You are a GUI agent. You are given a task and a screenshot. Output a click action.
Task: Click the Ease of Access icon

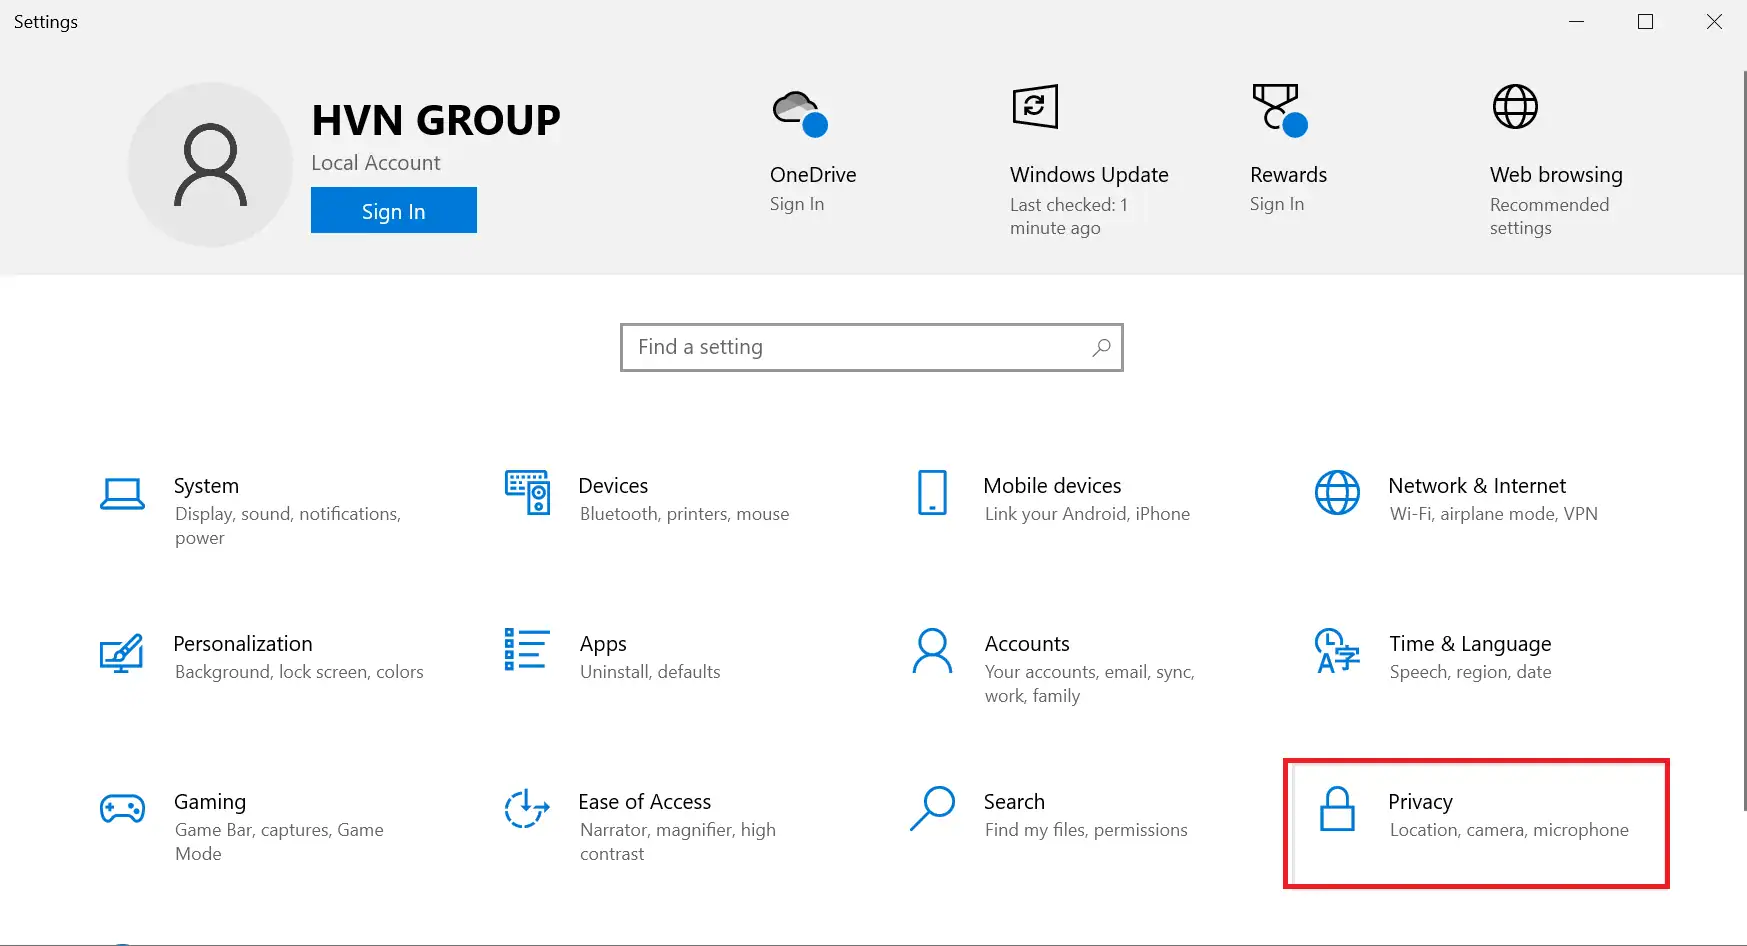coord(527,809)
